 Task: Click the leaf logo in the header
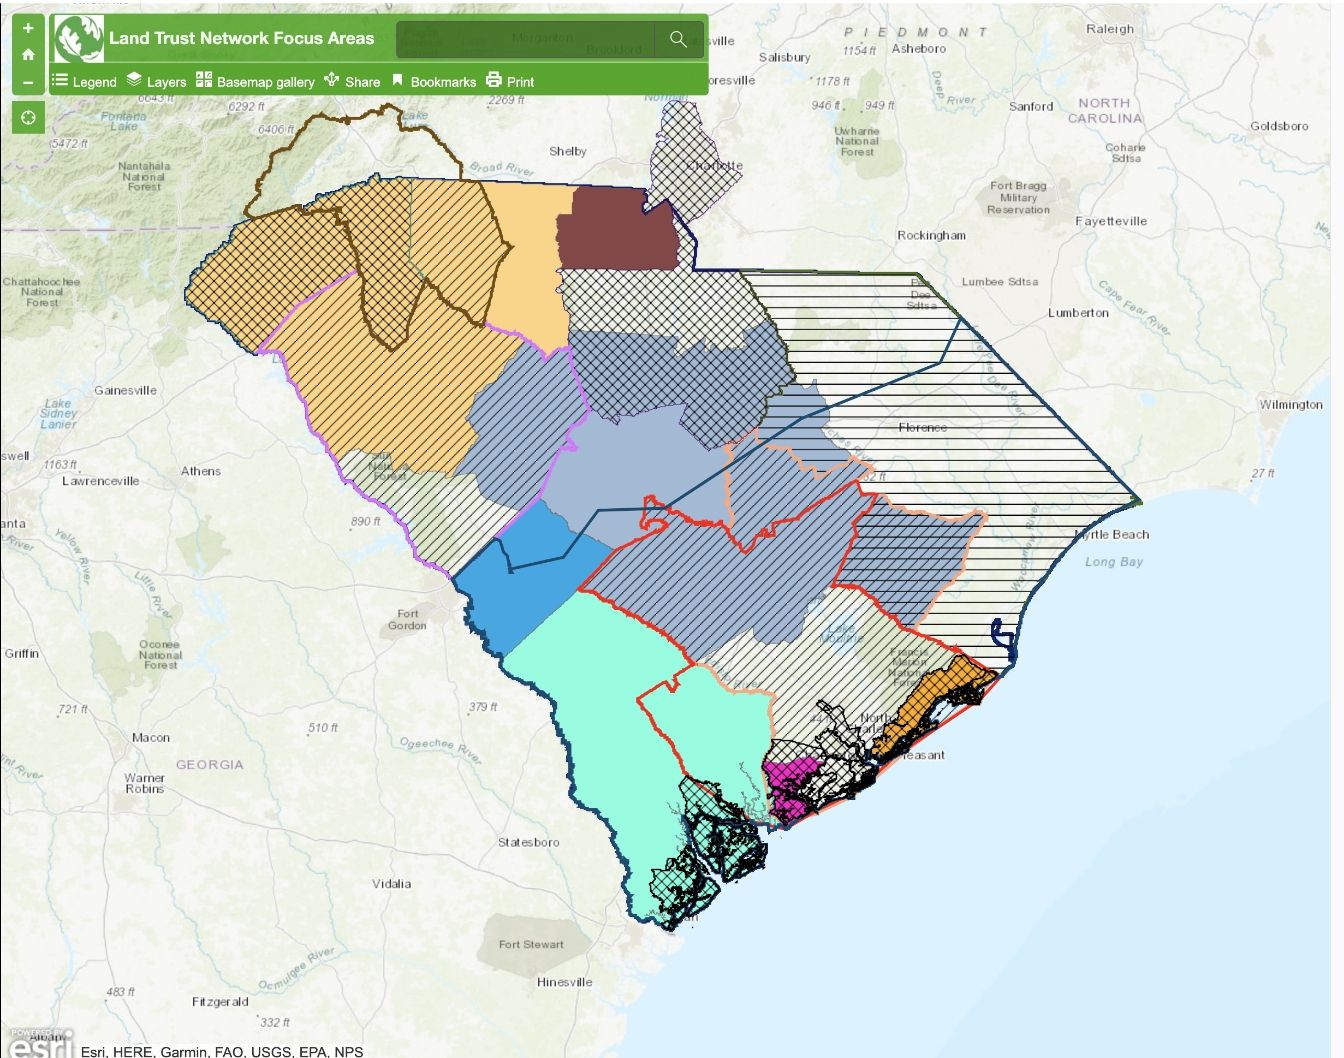coord(78,39)
